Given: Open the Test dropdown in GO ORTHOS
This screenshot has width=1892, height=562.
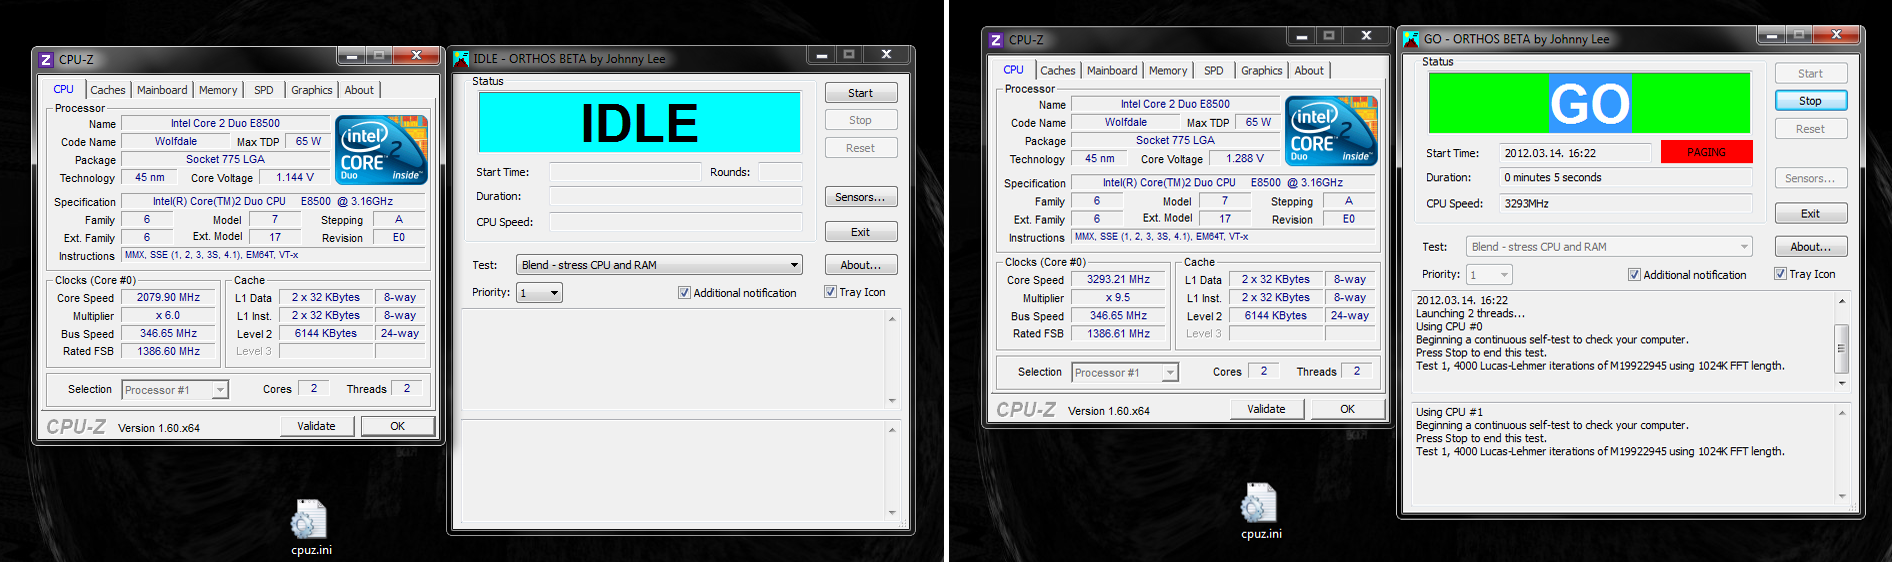Looking at the screenshot, I should click(x=1610, y=247).
